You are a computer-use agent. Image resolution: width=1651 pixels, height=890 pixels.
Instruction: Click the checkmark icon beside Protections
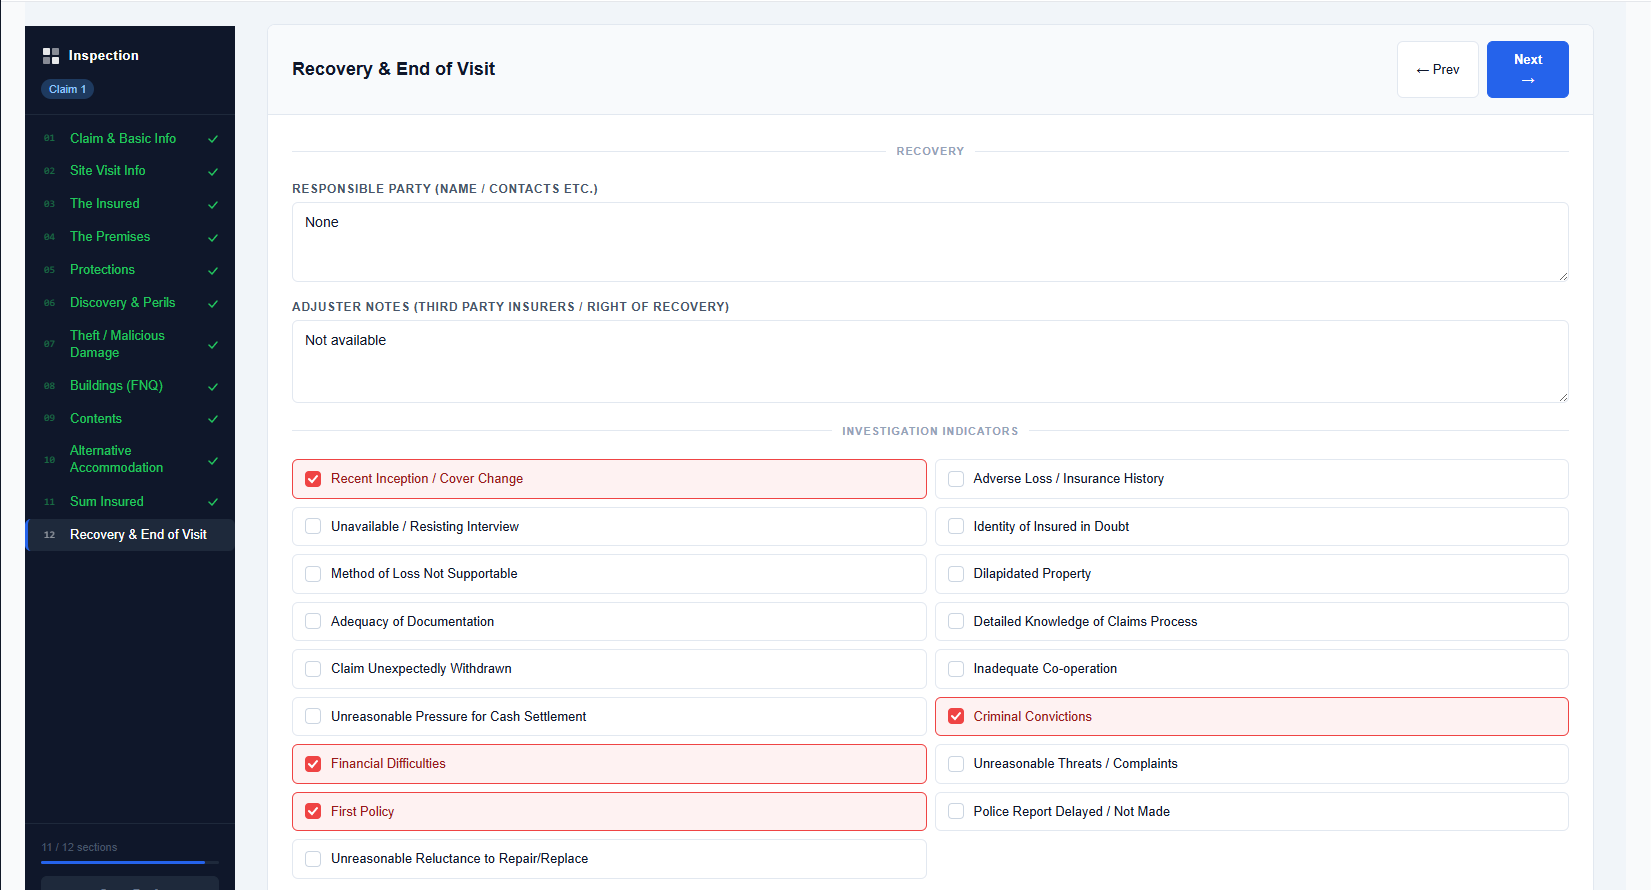tap(213, 271)
